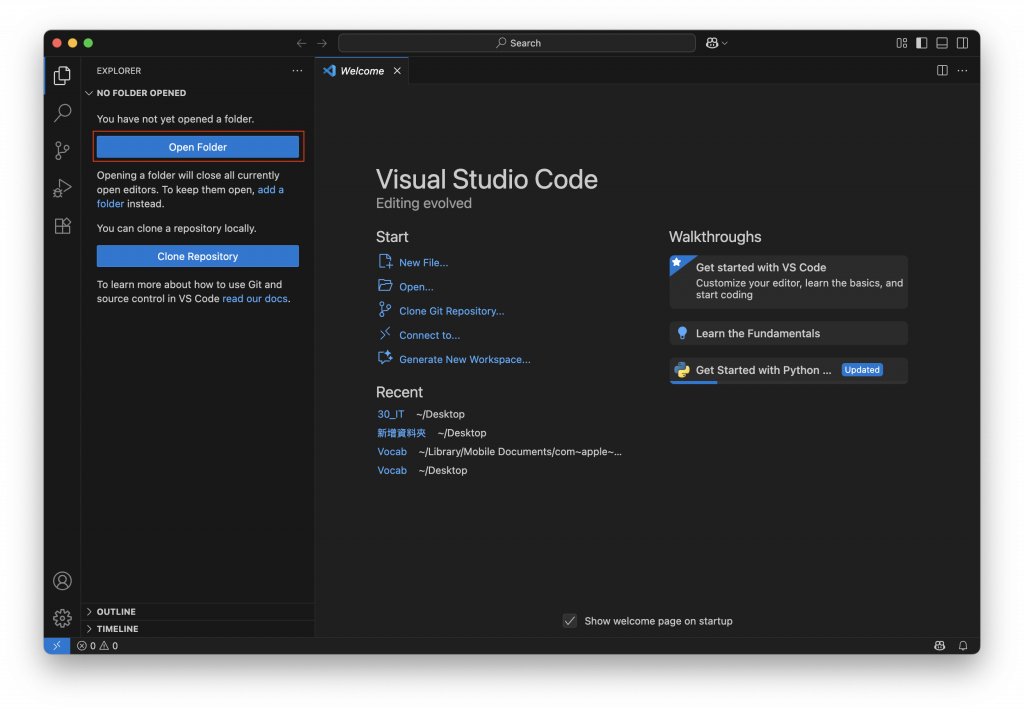1024x712 pixels.
Task: Click the Open Folder button
Action: [x=198, y=147]
